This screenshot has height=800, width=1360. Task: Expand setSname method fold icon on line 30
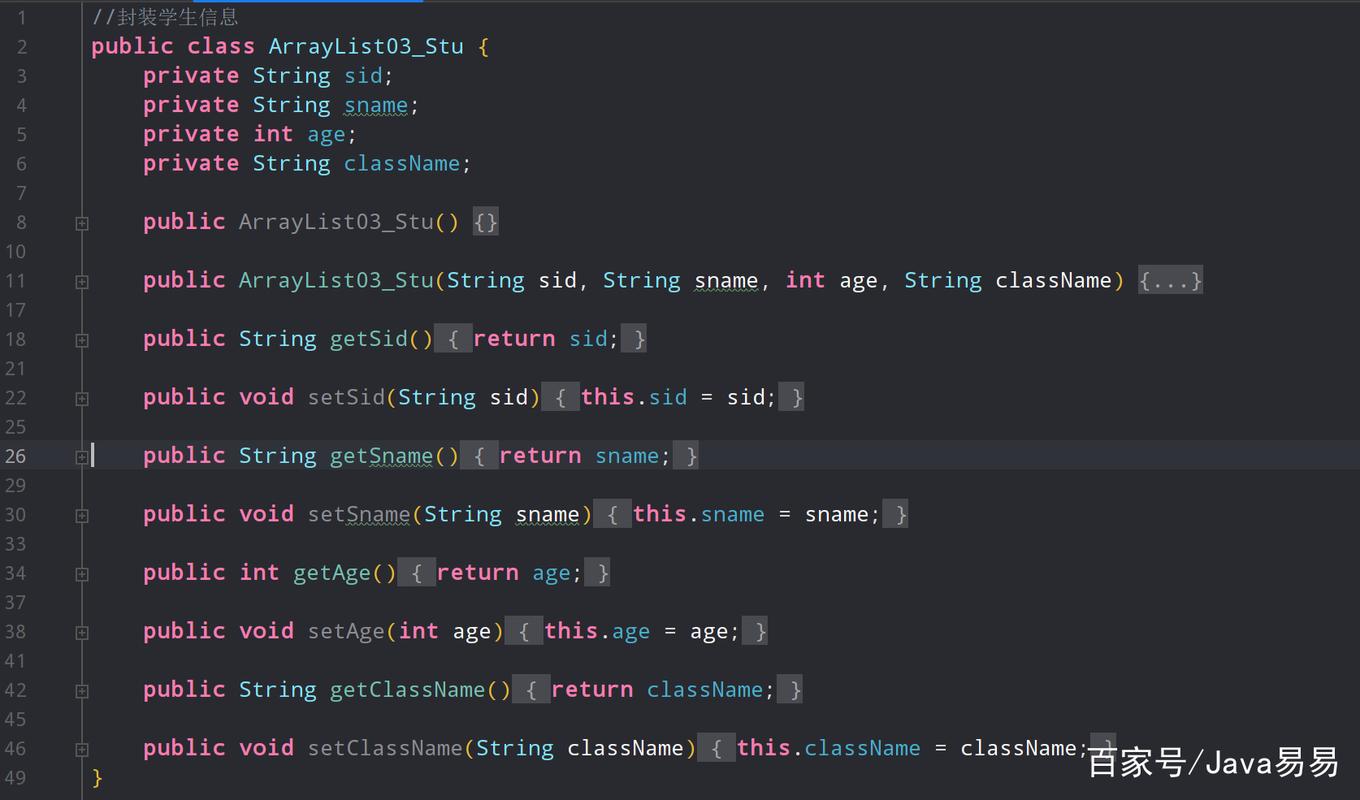pyautogui.click(x=82, y=516)
